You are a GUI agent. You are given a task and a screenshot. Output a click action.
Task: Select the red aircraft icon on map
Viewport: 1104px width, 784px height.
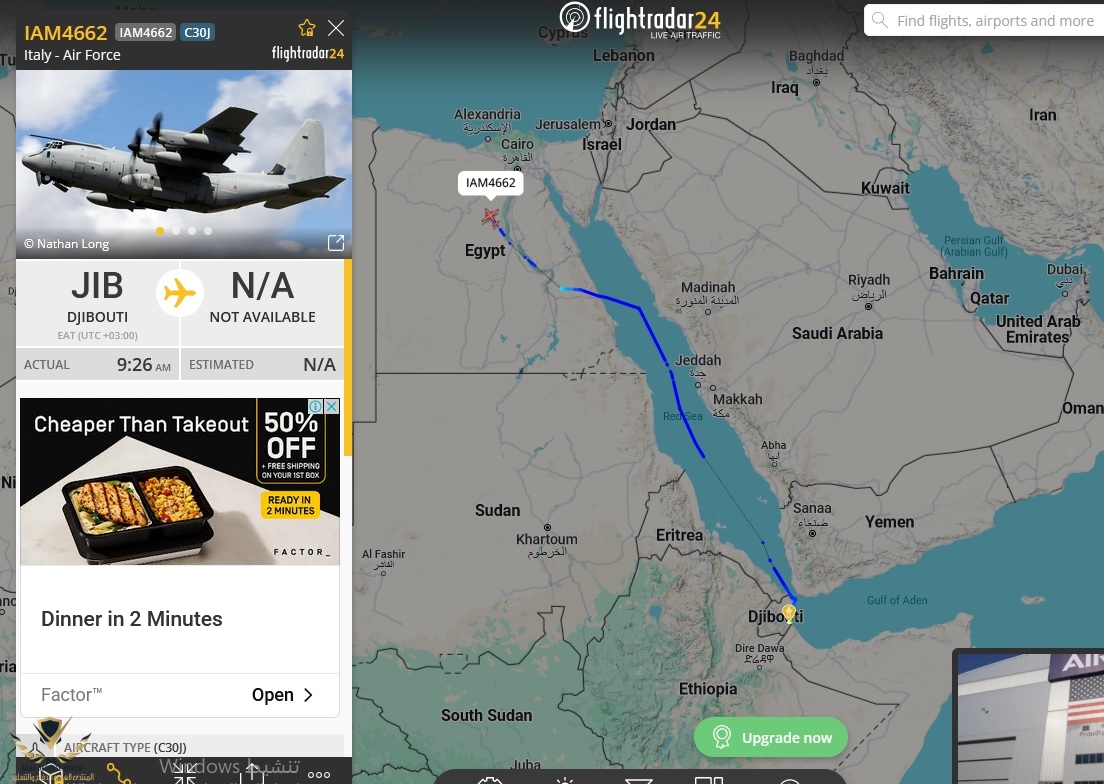pos(490,217)
